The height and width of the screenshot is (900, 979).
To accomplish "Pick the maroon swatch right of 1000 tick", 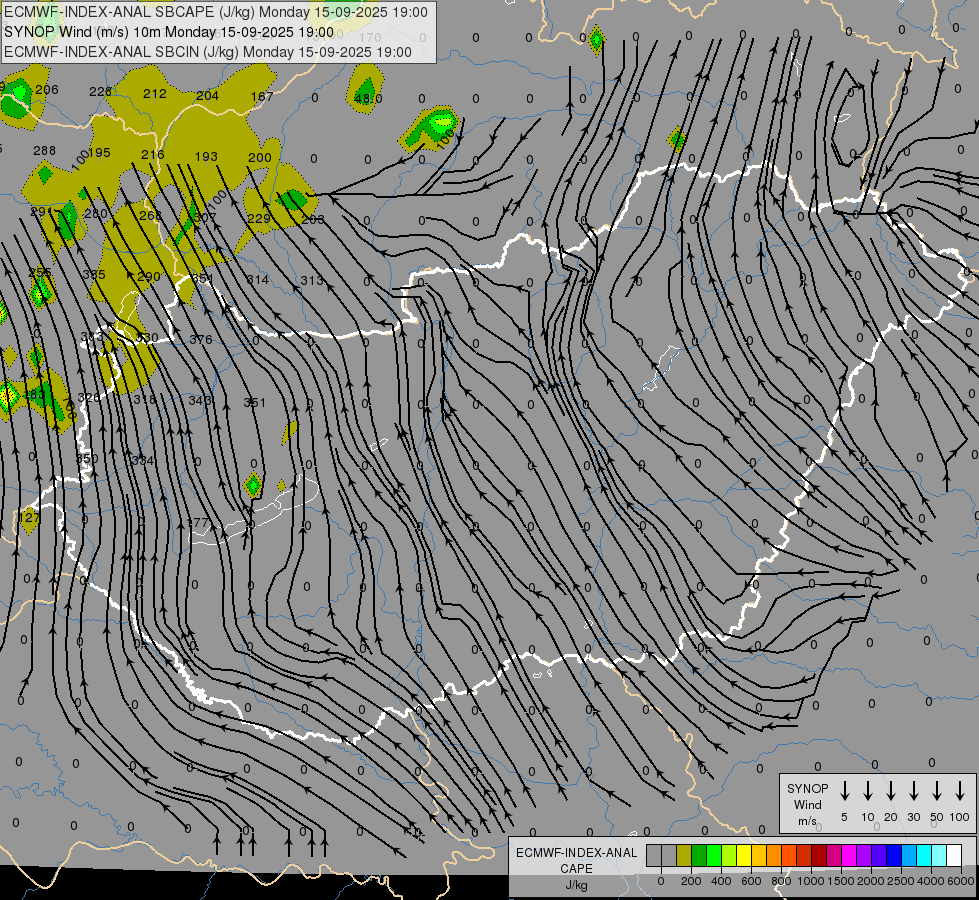I will coord(819,856).
